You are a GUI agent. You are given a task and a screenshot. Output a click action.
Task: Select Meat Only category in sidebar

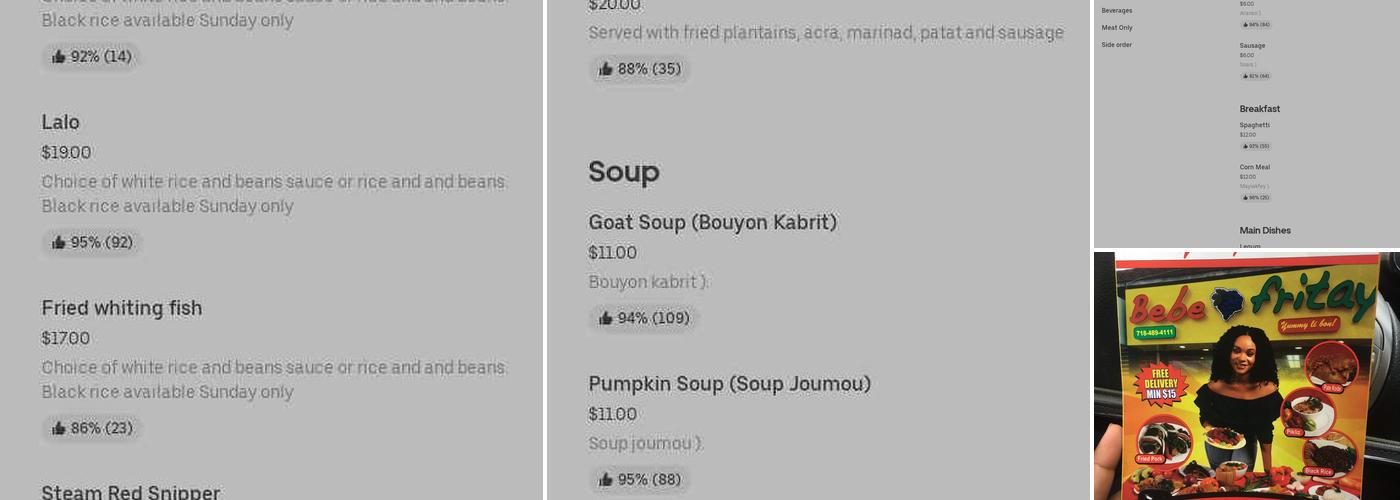click(x=1117, y=27)
